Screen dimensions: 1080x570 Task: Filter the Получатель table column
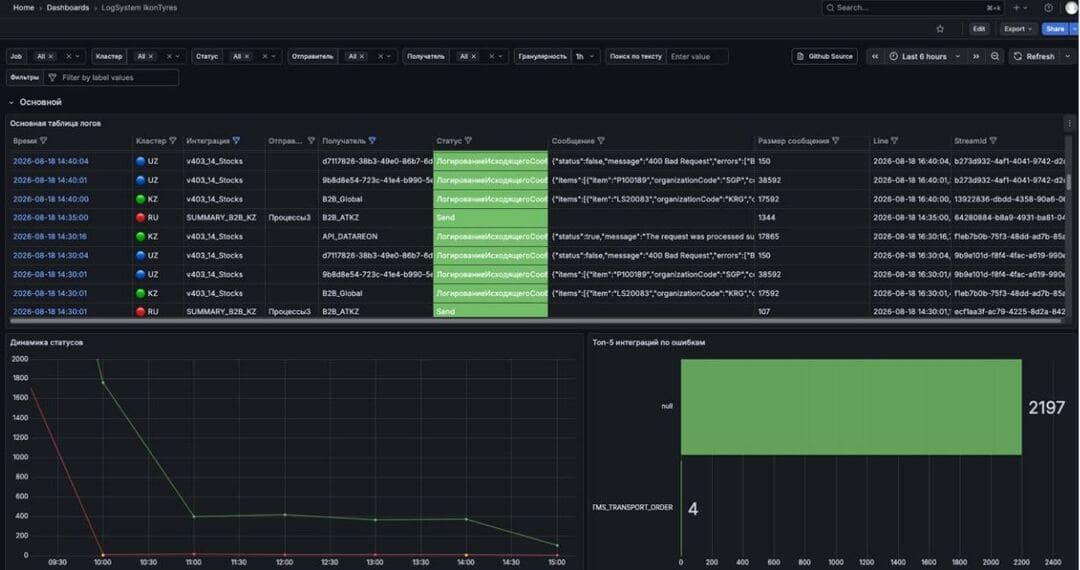click(372, 141)
